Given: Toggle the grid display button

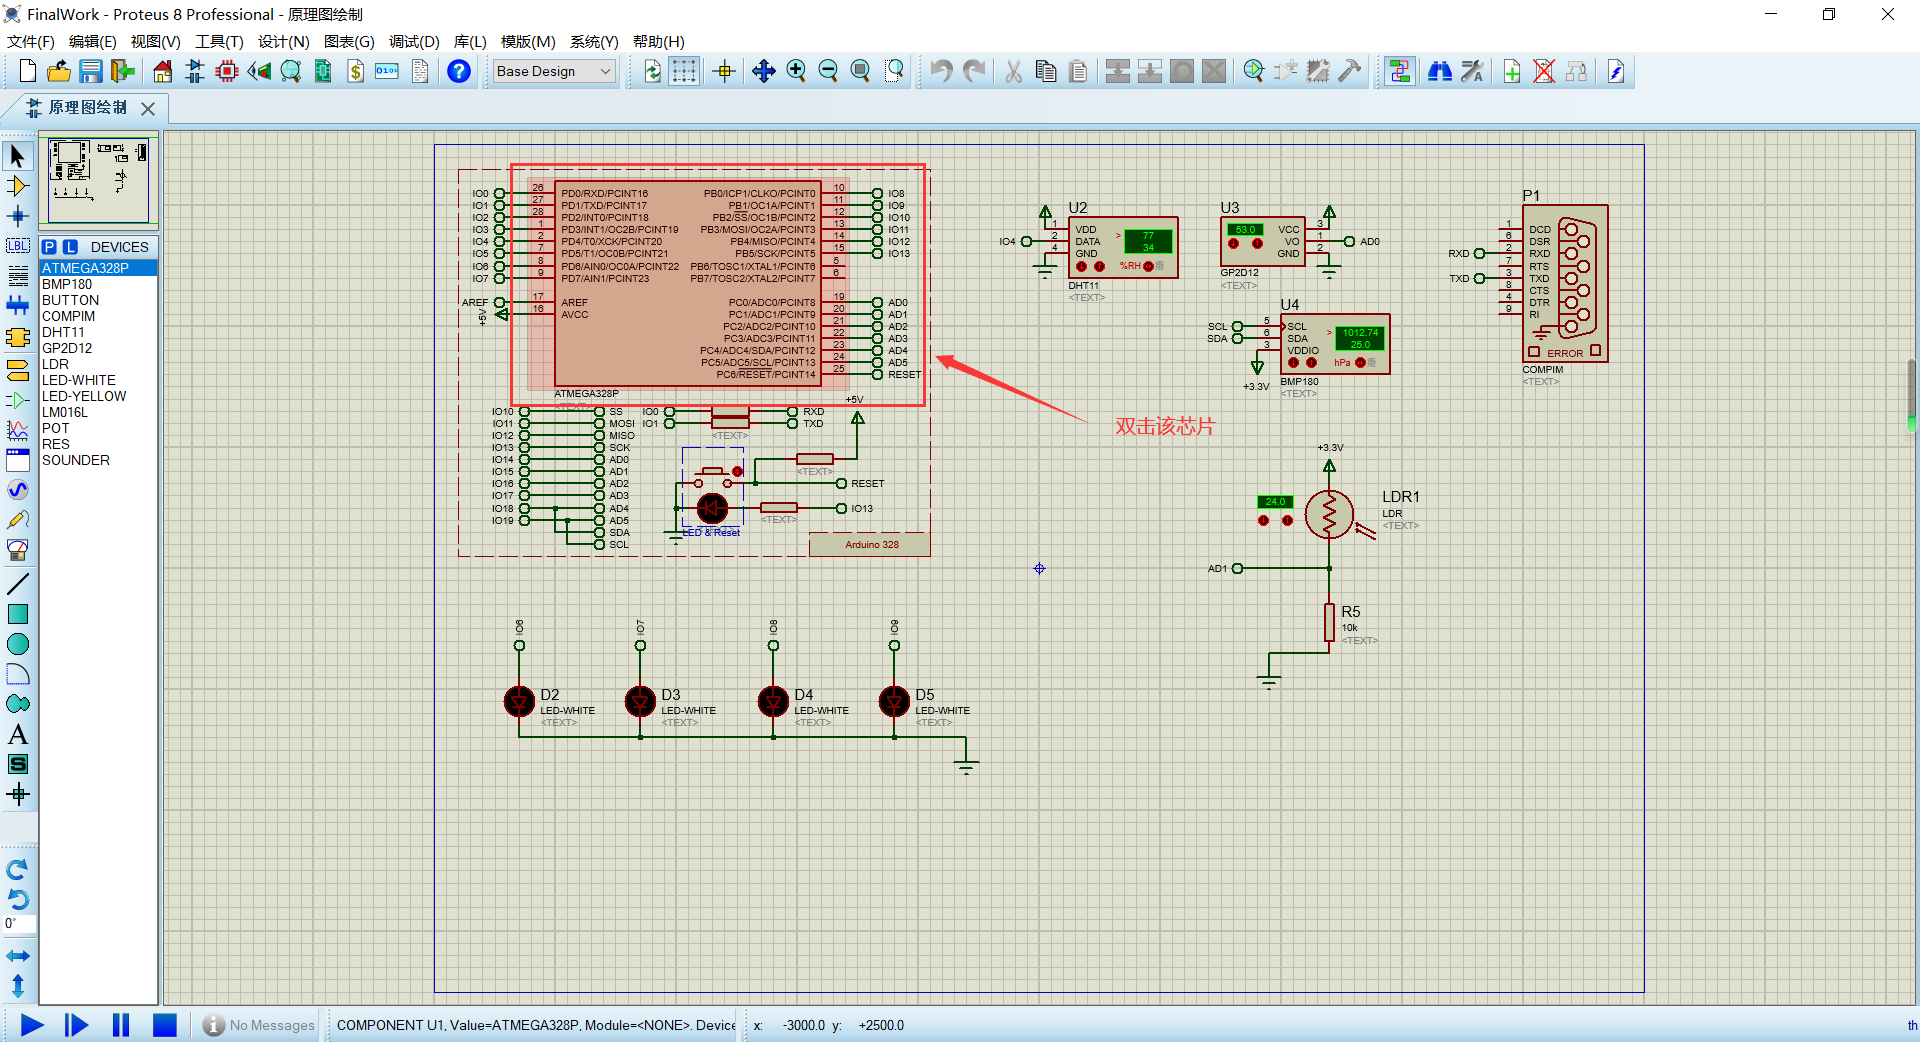Looking at the screenshot, I should coord(684,71).
